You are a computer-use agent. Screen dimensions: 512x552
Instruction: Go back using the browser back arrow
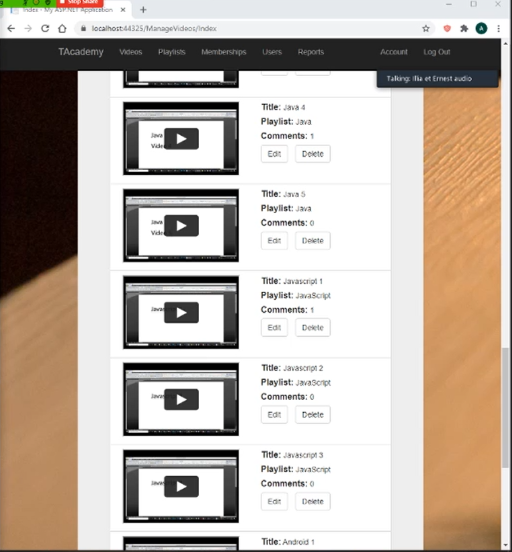(11, 29)
